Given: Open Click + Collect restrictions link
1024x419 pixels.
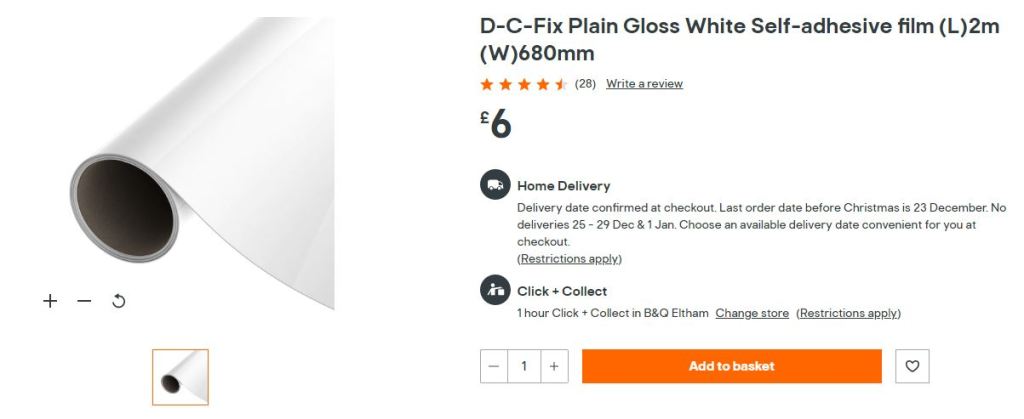Looking at the screenshot, I should pos(848,313).
